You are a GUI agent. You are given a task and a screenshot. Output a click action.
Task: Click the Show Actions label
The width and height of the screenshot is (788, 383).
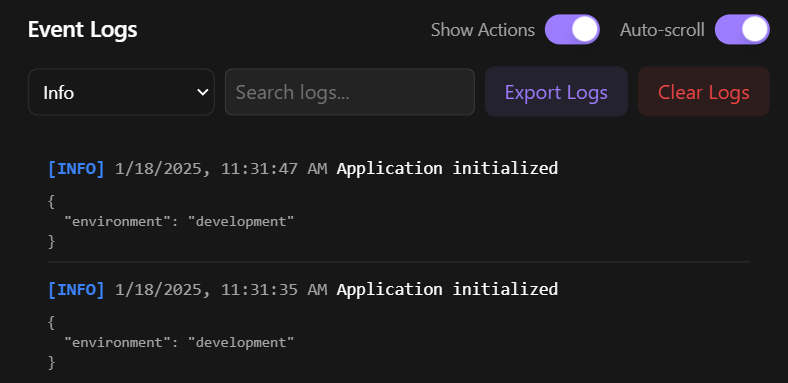click(x=483, y=30)
